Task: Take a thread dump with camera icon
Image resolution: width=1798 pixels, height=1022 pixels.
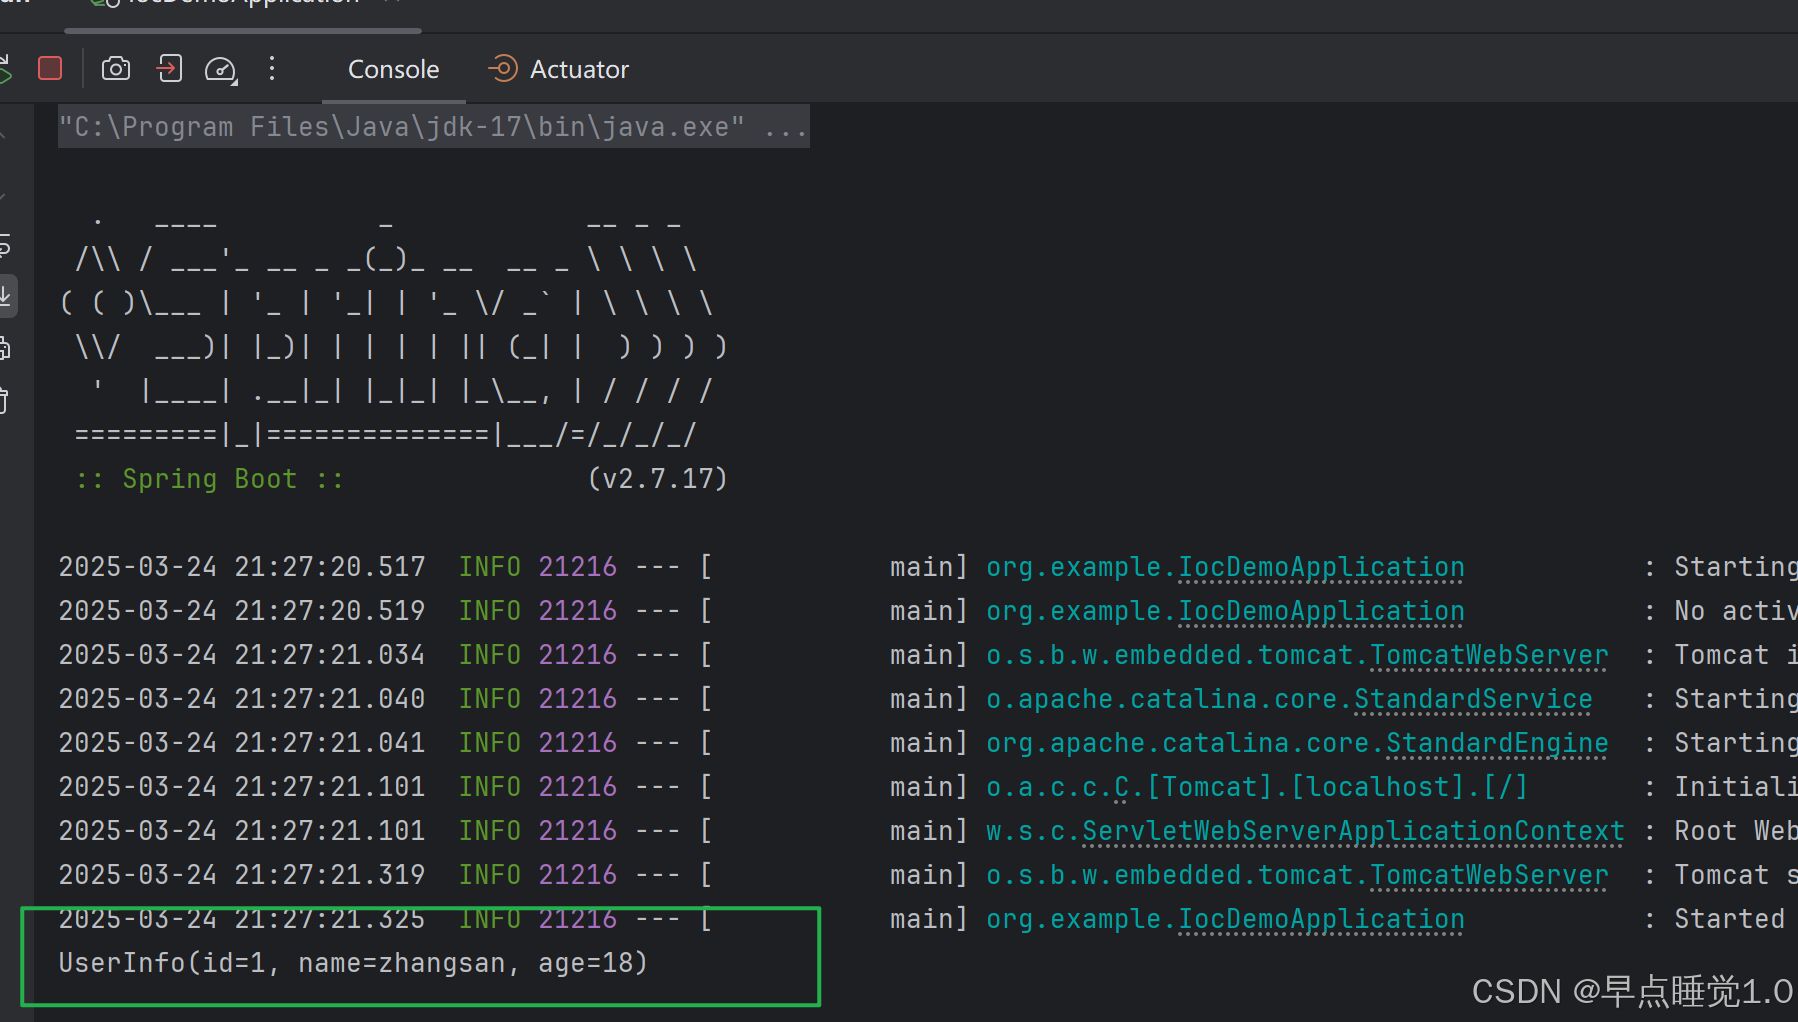Action: (x=116, y=68)
